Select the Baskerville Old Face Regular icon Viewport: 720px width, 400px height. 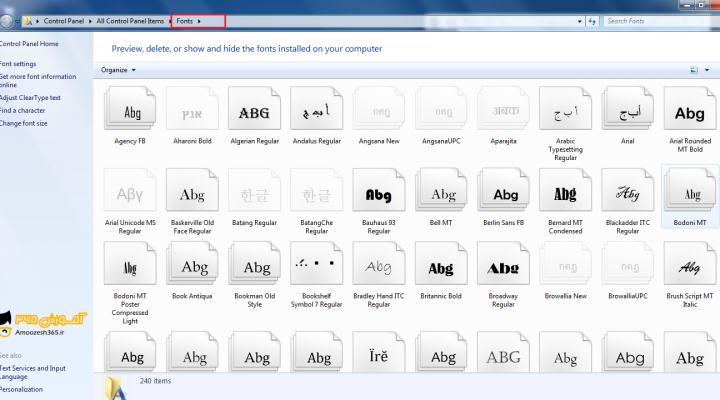pyautogui.click(x=192, y=190)
